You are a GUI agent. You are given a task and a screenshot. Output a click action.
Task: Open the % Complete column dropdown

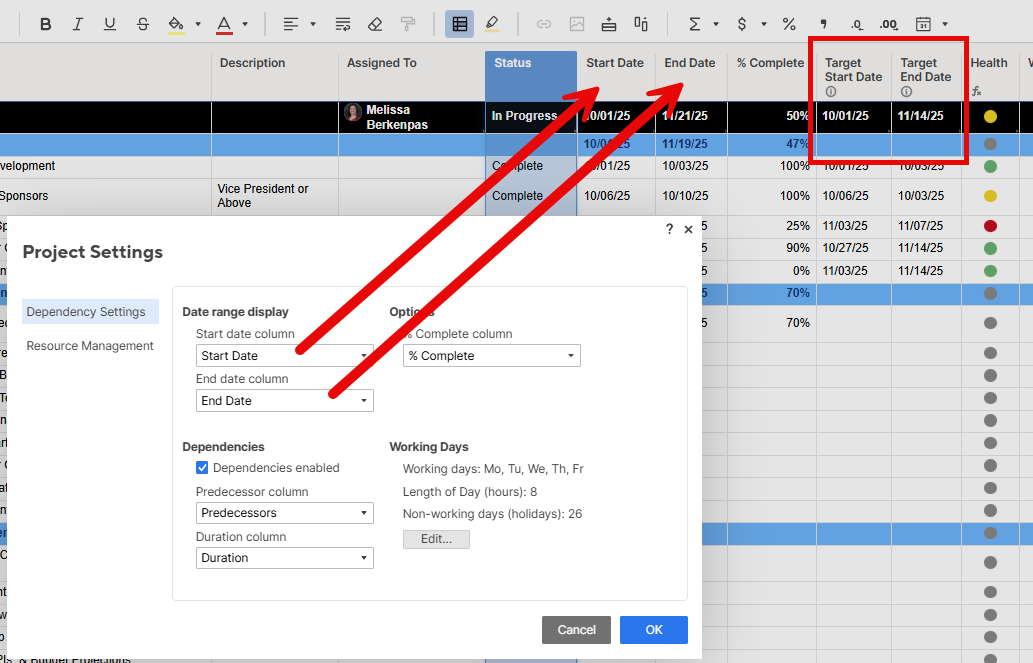pos(491,356)
